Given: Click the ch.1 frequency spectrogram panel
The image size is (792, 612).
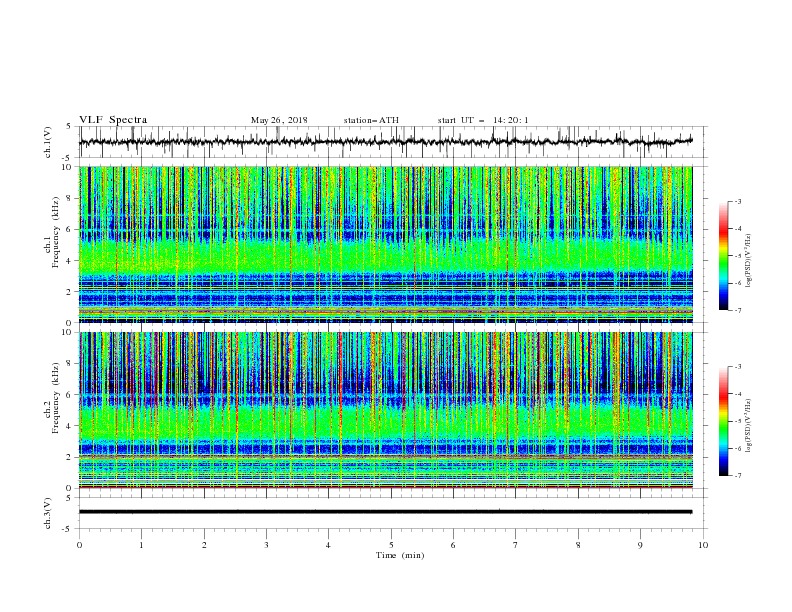Looking at the screenshot, I should [386, 244].
